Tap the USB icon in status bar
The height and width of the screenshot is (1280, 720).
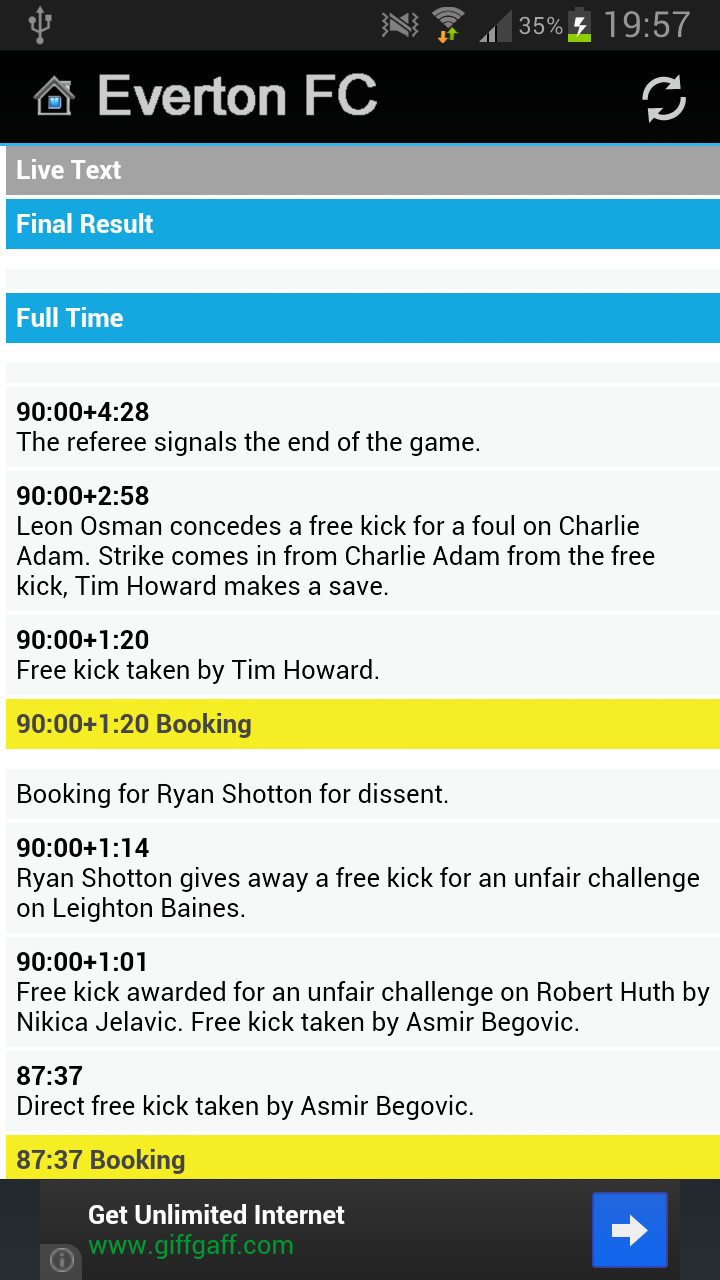tap(40, 25)
